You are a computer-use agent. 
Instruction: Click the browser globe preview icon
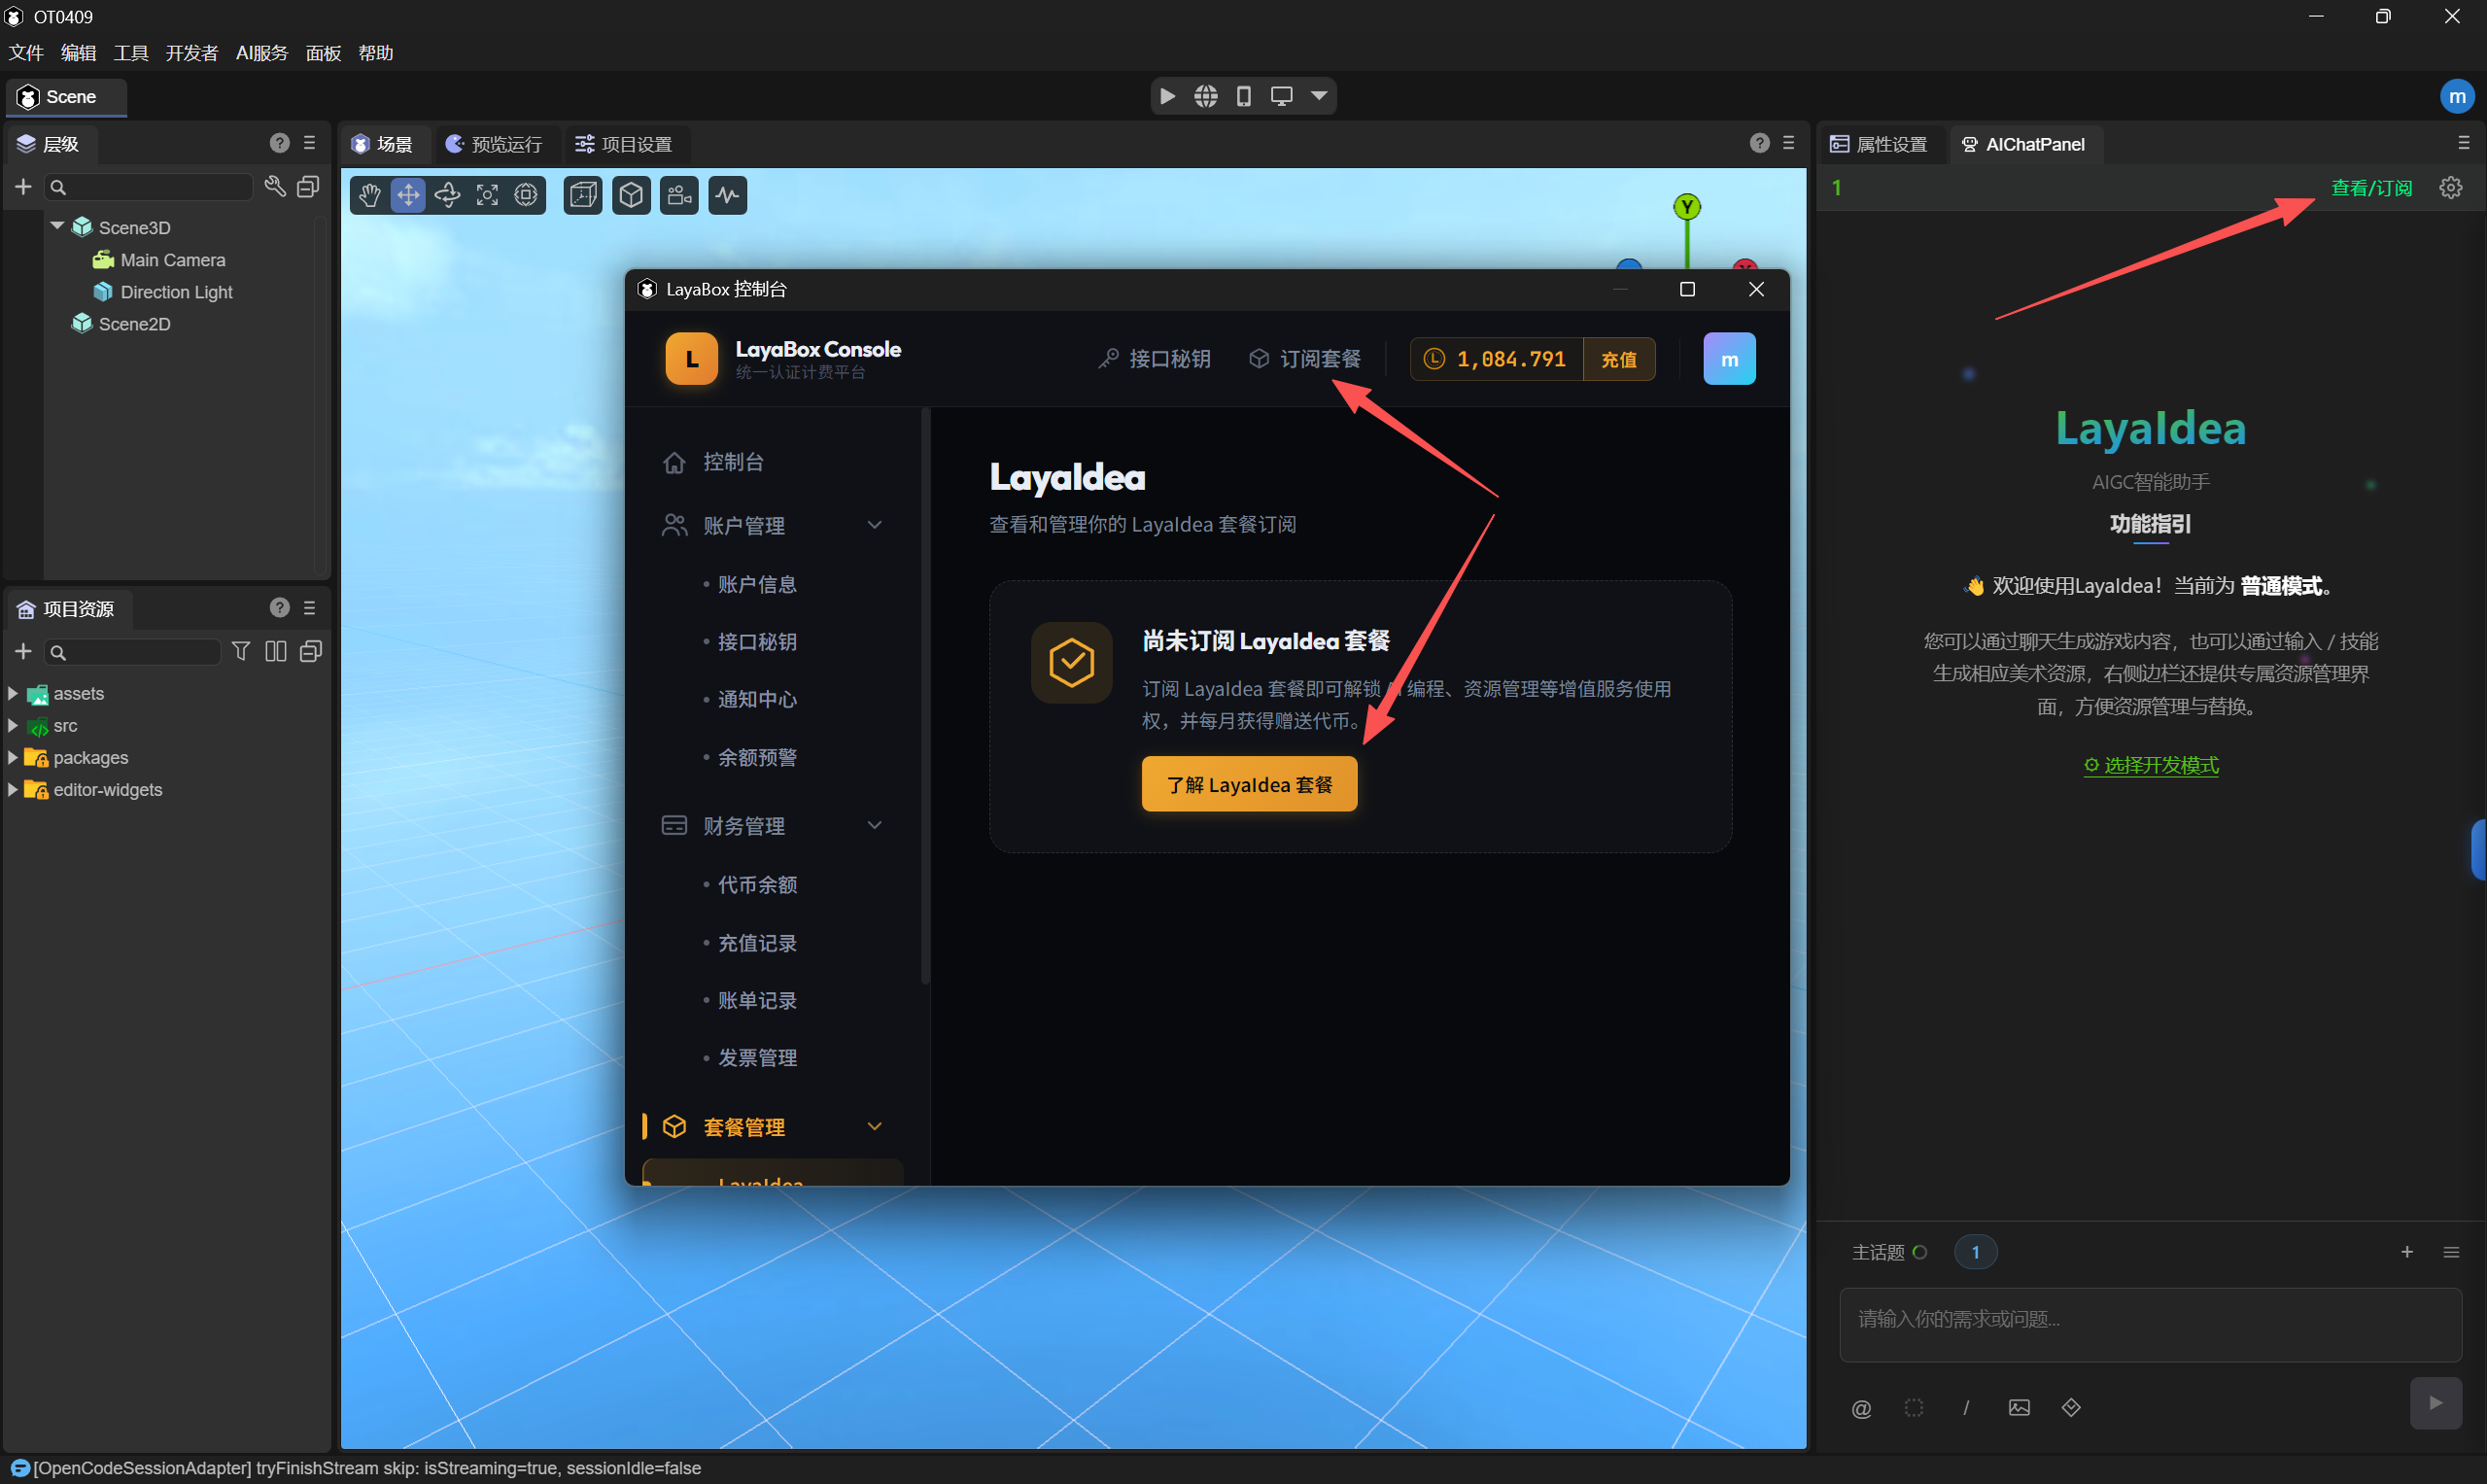pyautogui.click(x=1206, y=96)
